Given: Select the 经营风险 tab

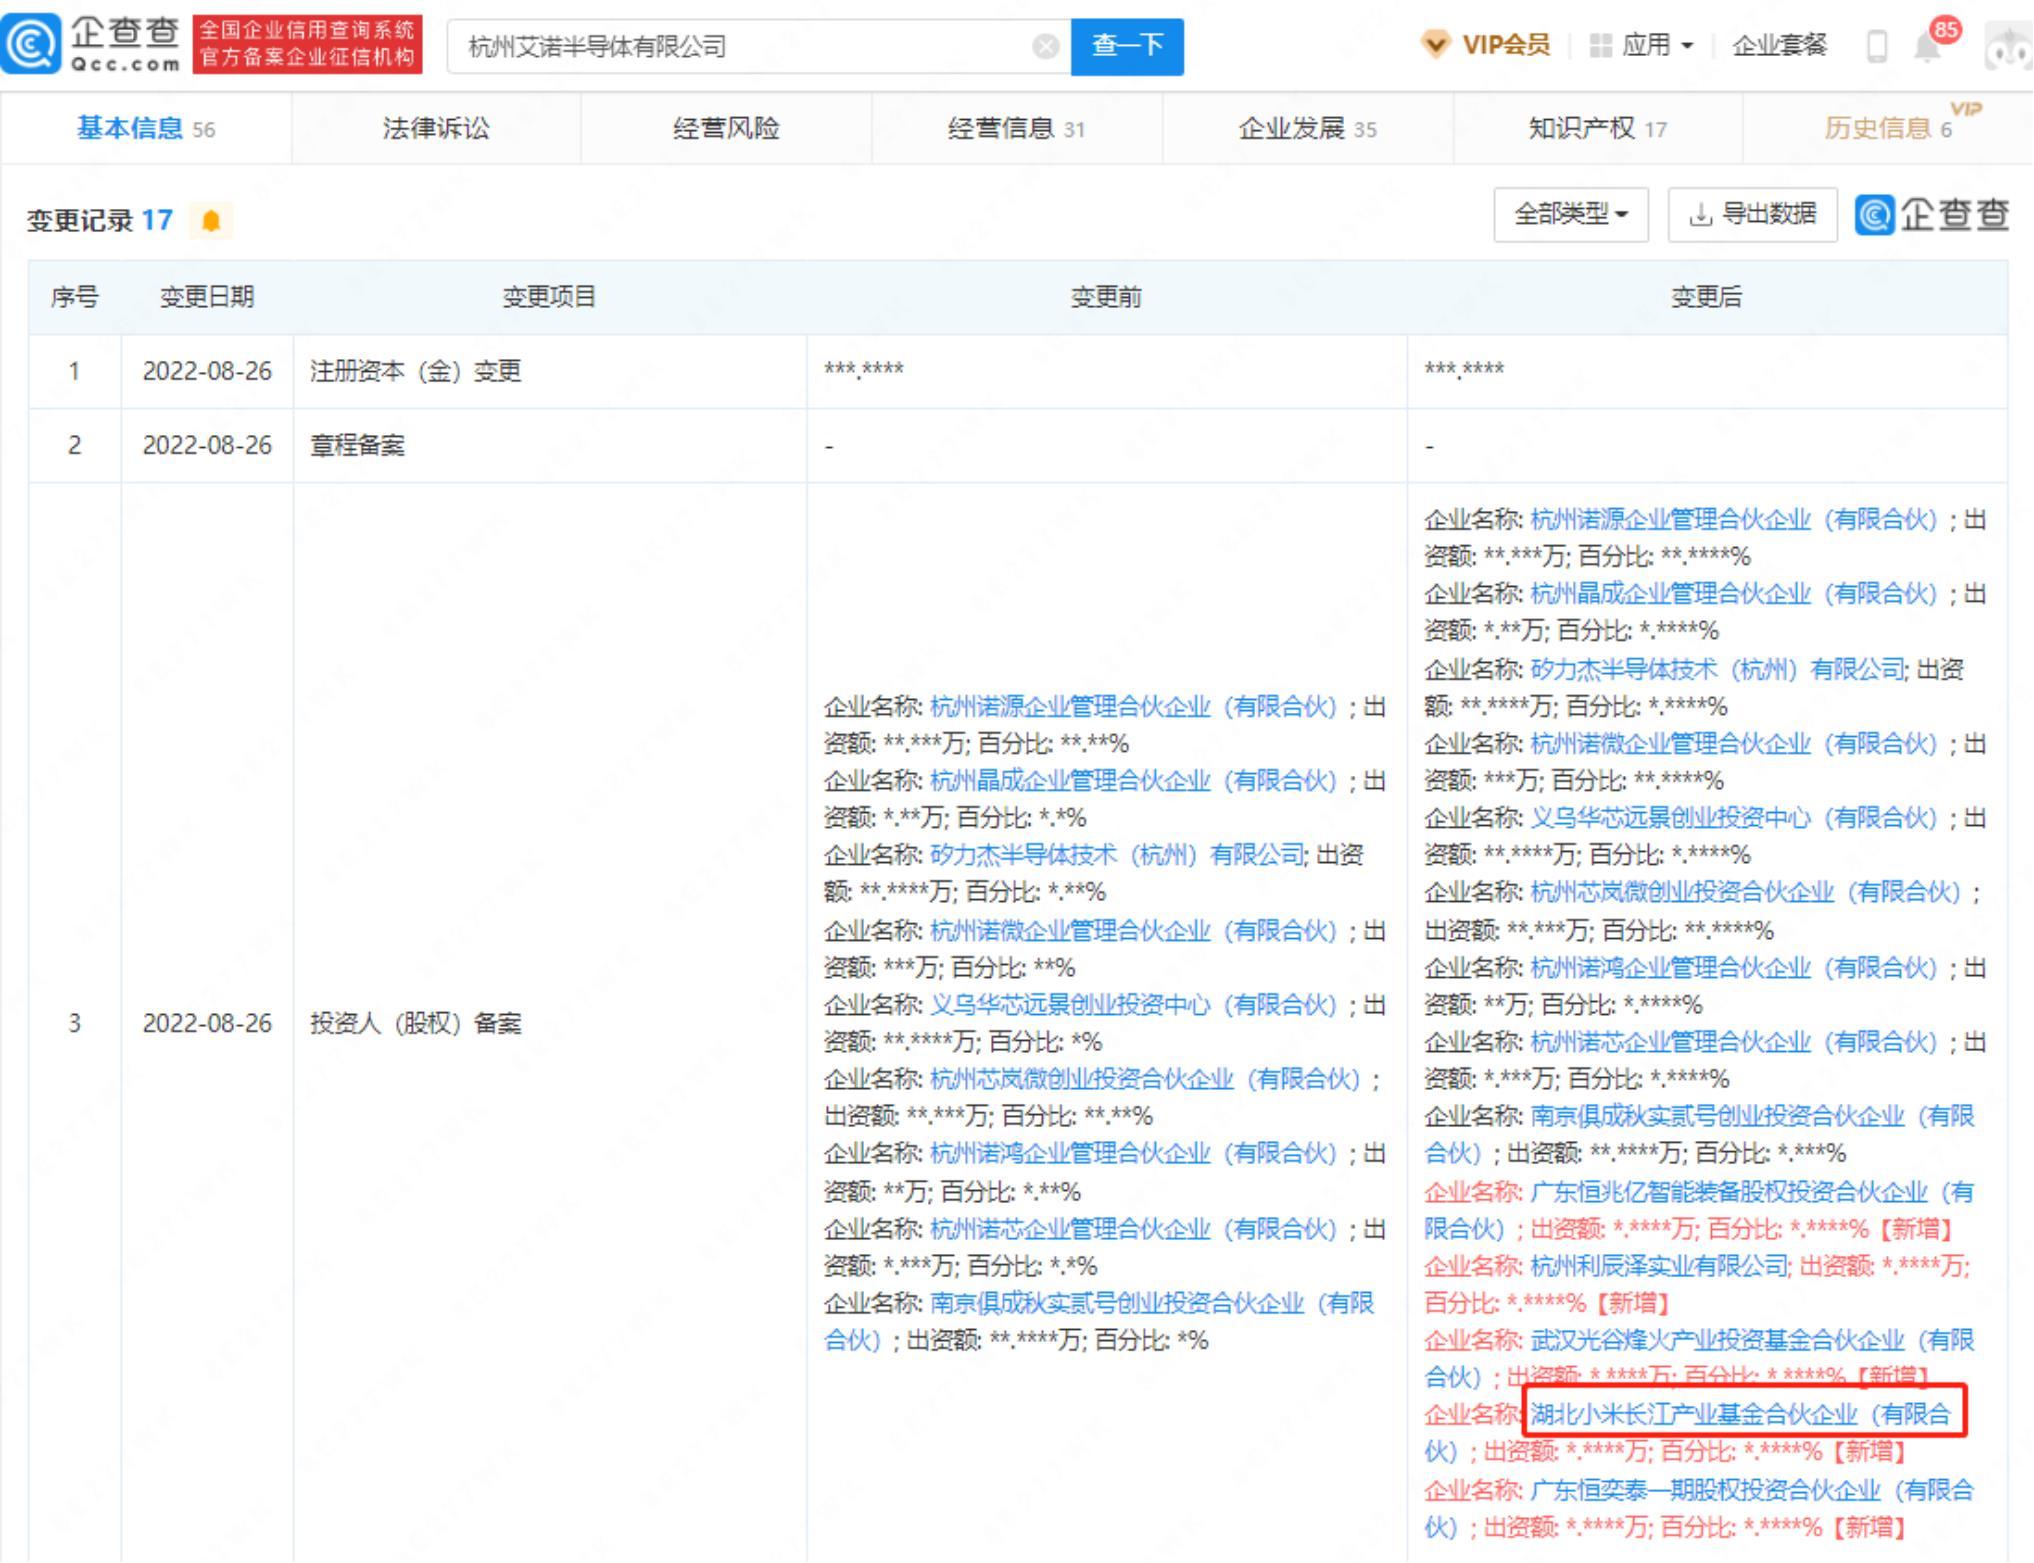Looking at the screenshot, I should pyautogui.click(x=726, y=128).
